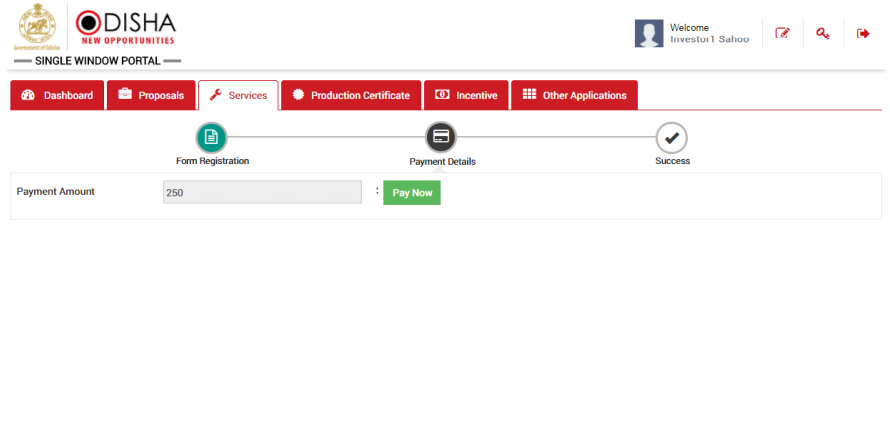890x444 pixels.
Task: Select the Services tab
Action: pyautogui.click(x=238, y=95)
